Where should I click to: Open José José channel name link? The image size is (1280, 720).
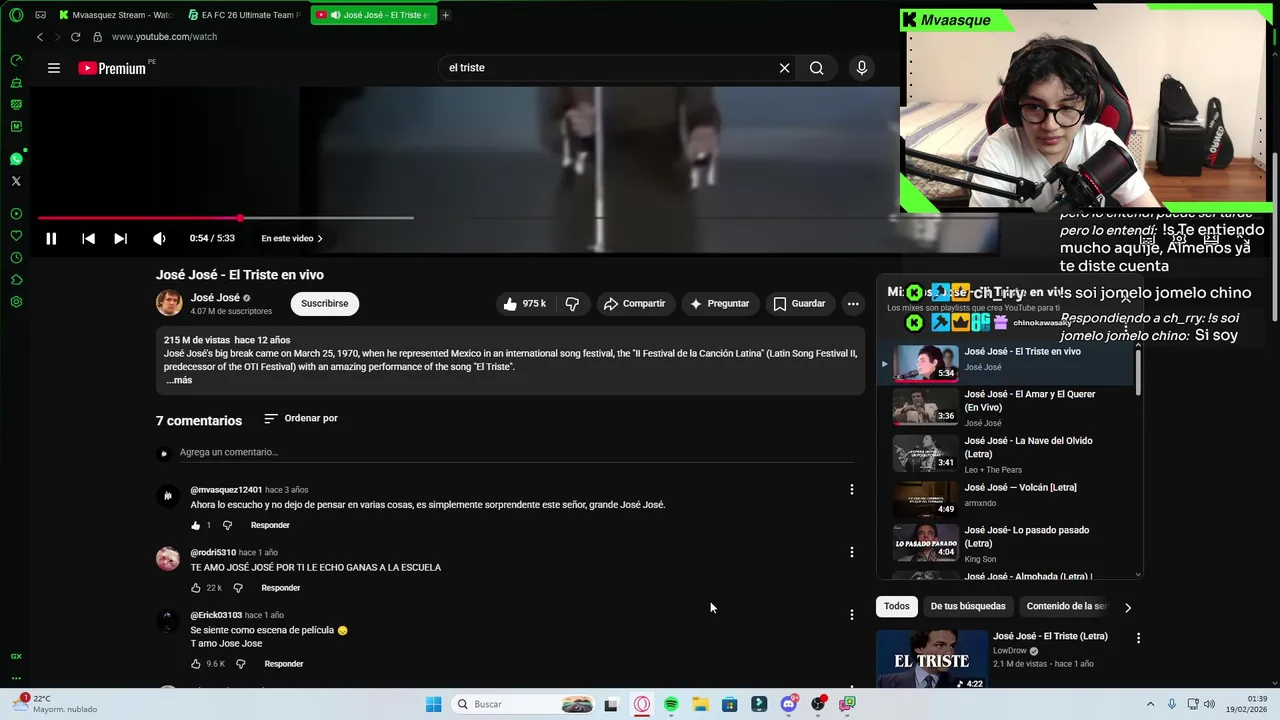[215, 298]
